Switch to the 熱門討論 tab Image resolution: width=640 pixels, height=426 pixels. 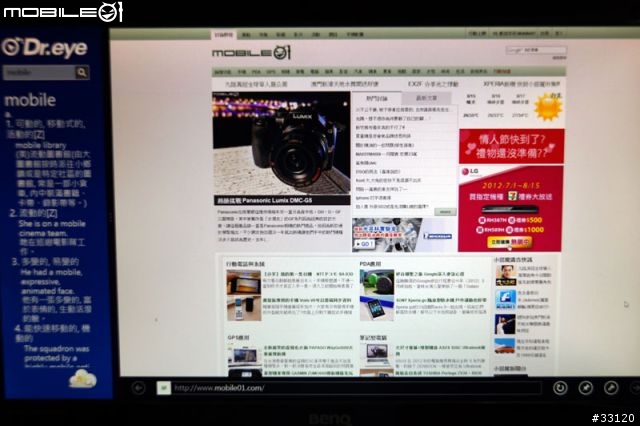click(x=377, y=98)
